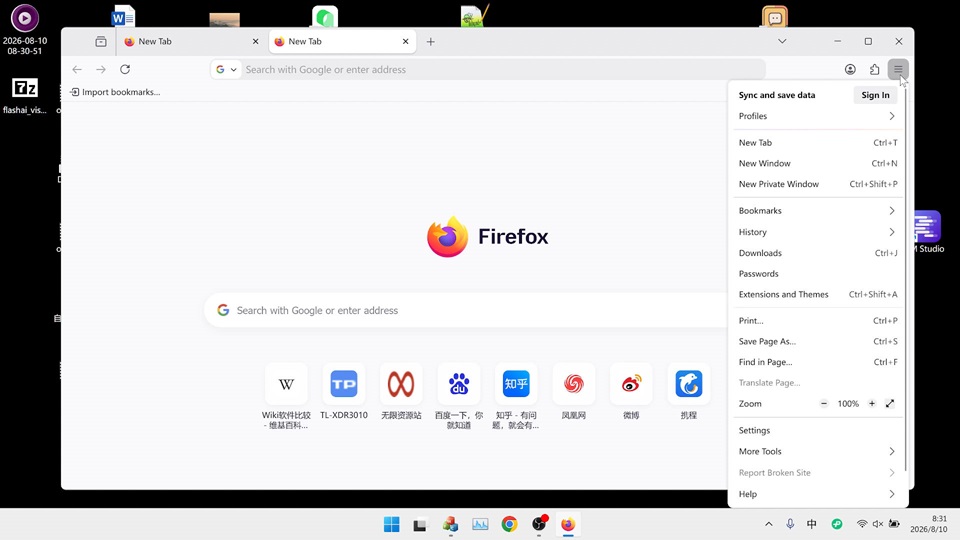Click Import bookmarks link
960x540 pixels.
point(115,92)
